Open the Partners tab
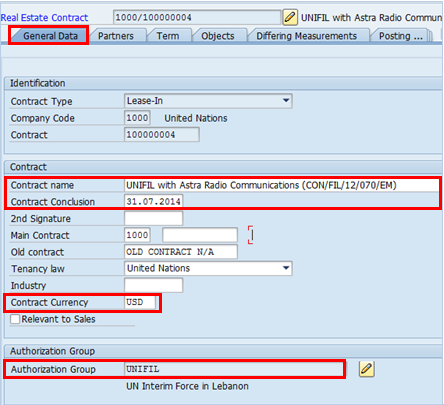The height and width of the screenshot is (405, 444). 116,36
